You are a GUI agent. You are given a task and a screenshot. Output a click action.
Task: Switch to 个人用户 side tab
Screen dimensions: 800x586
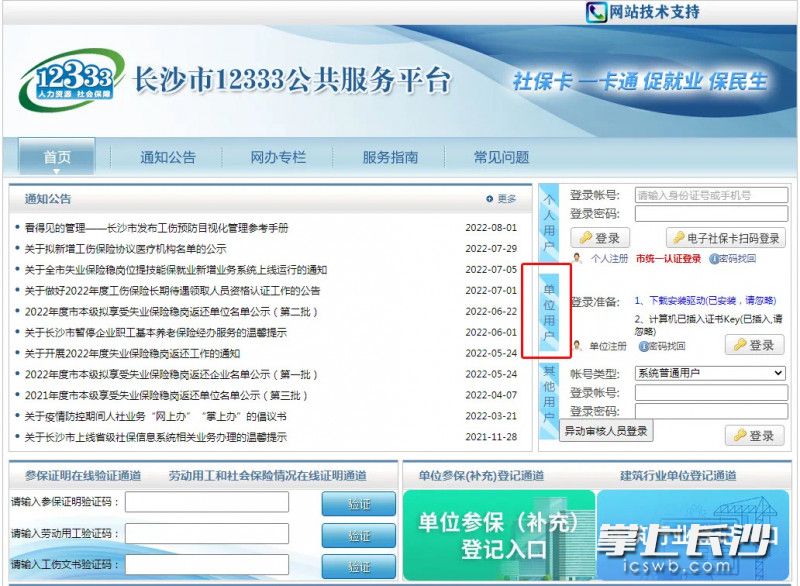(x=548, y=223)
